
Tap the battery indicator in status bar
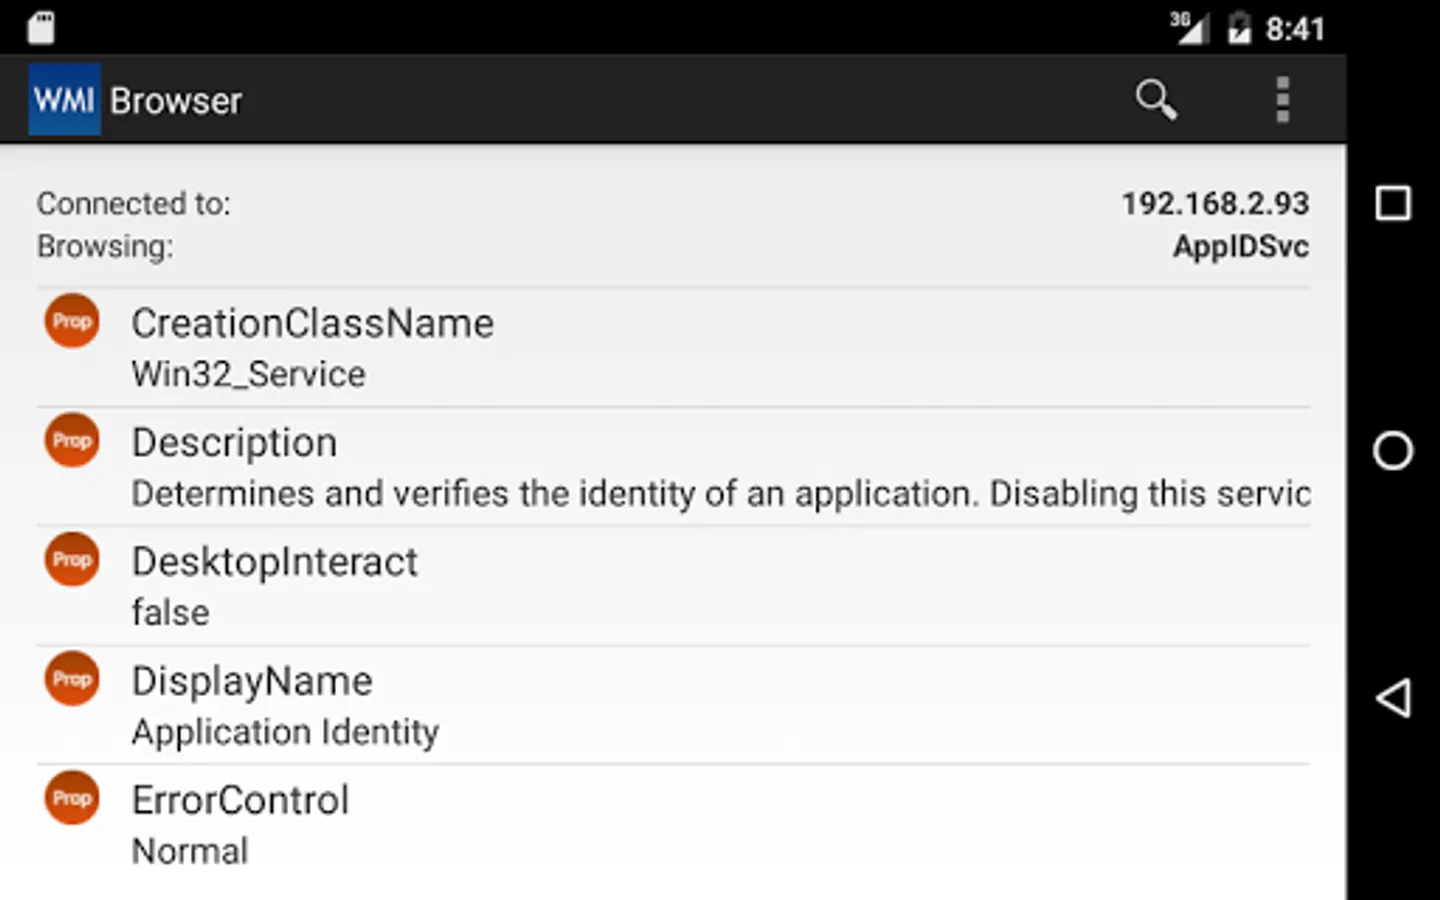click(1239, 28)
